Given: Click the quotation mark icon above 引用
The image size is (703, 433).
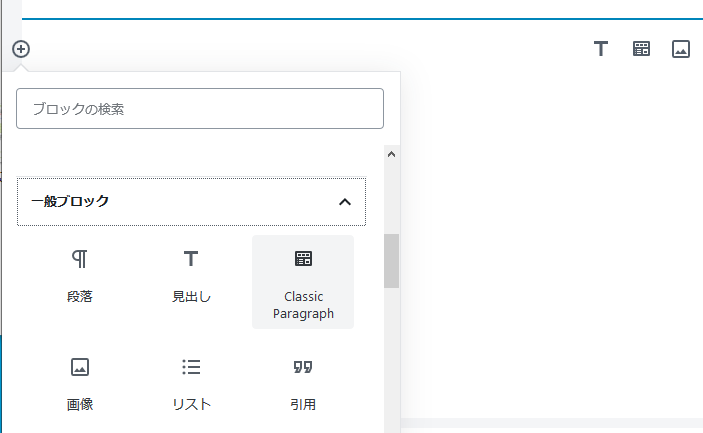Looking at the screenshot, I should pyautogui.click(x=303, y=367).
